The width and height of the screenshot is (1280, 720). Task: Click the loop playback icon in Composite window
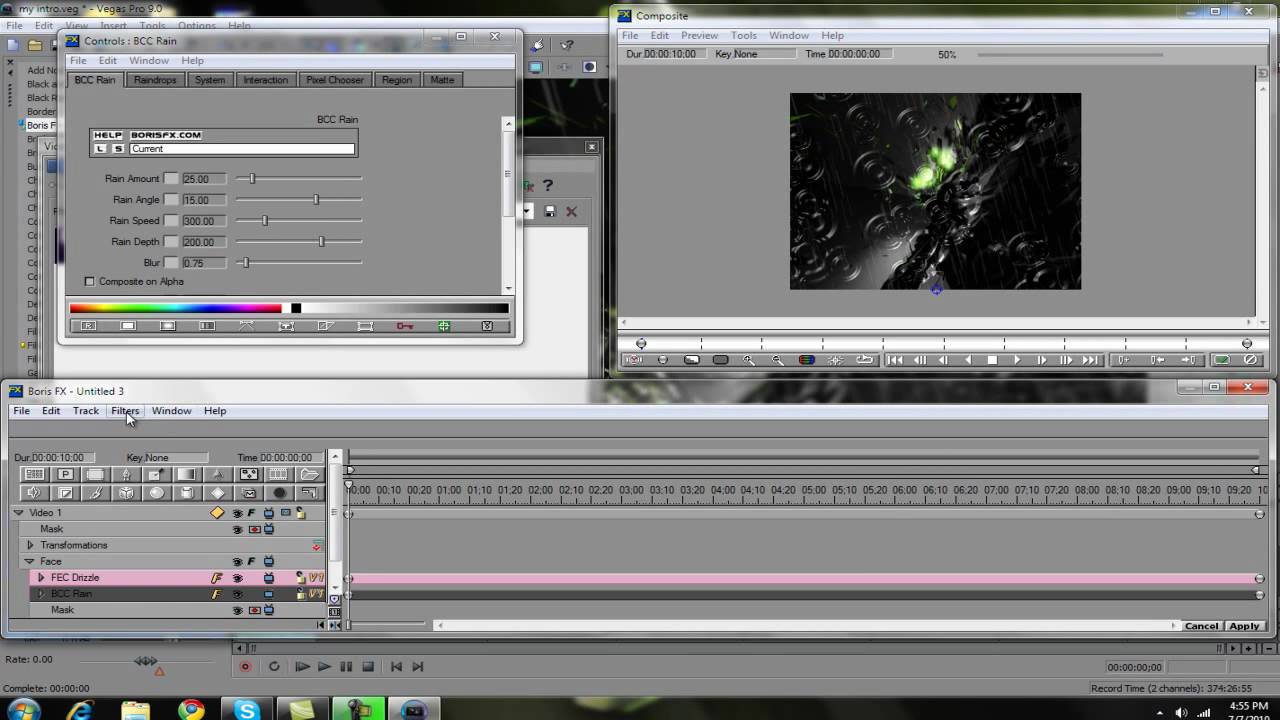[865, 360]
